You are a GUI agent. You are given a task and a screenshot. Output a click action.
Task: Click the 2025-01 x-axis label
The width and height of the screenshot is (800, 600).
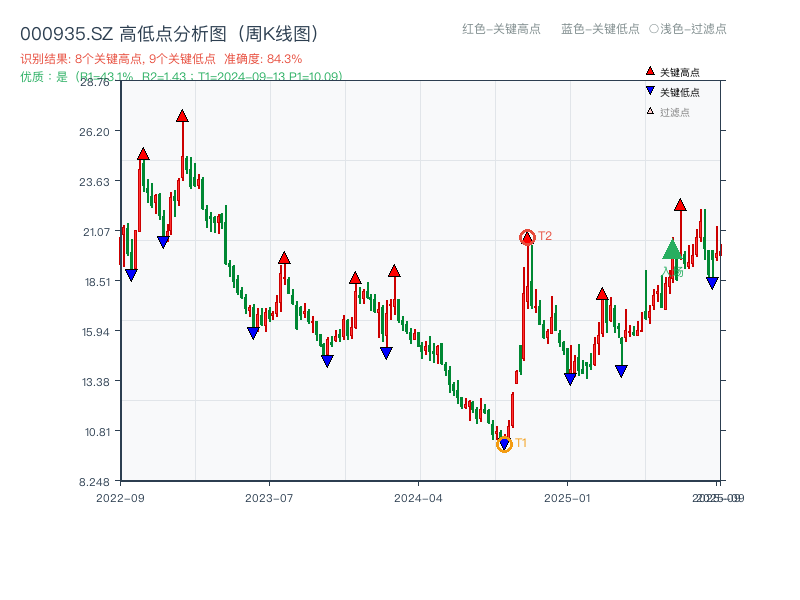coord(567,498)
